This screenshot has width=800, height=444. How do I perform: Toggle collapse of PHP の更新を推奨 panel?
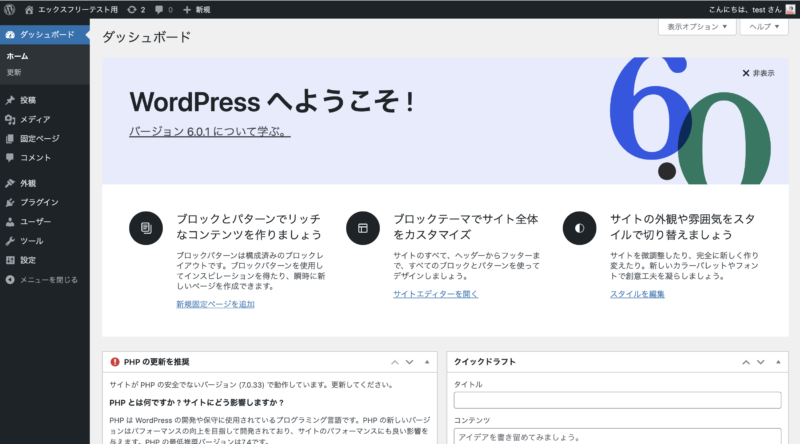point(427,362)
